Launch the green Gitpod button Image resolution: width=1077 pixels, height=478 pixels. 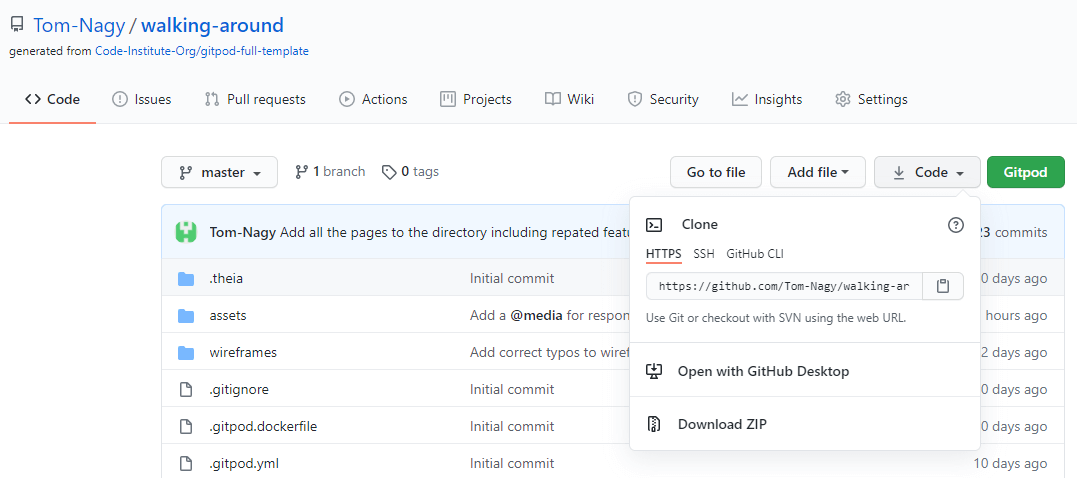pos(1025,172)
